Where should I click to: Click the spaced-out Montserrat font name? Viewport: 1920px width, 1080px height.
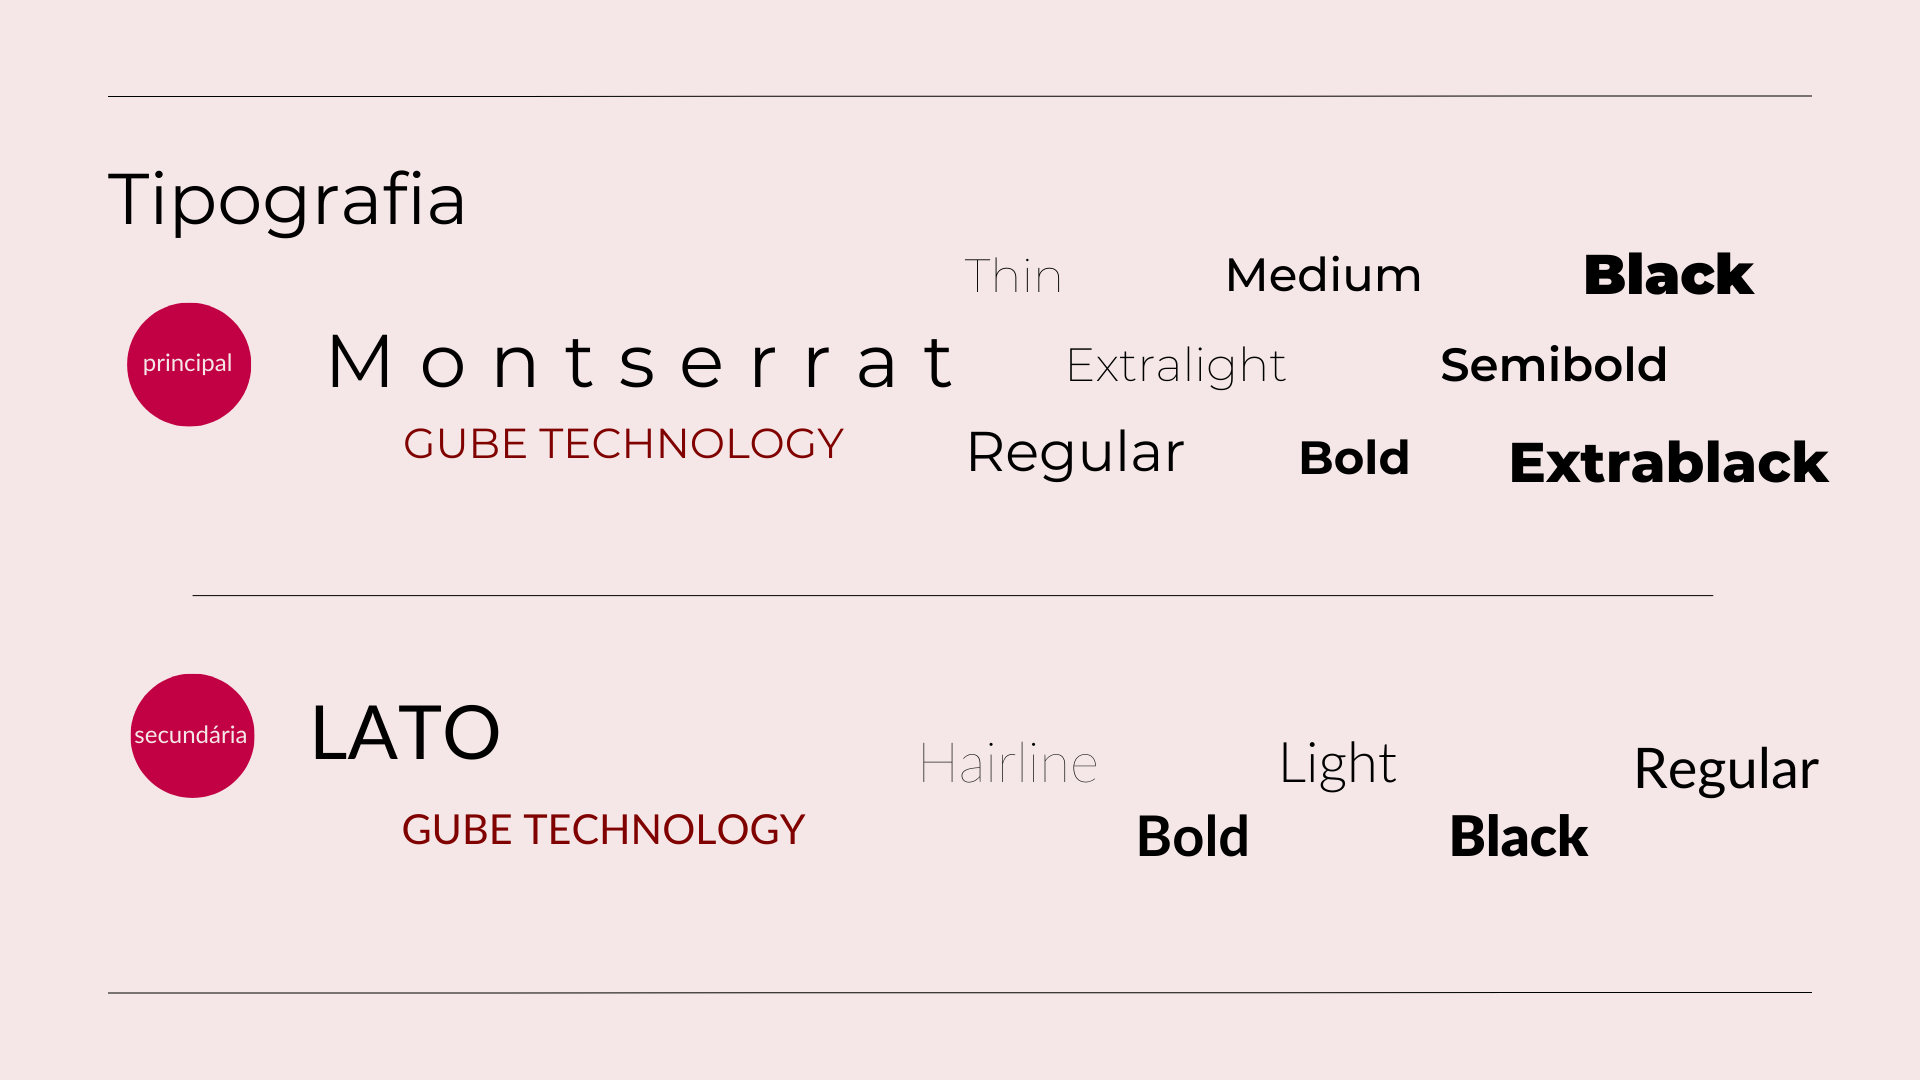tap(642, 362)
